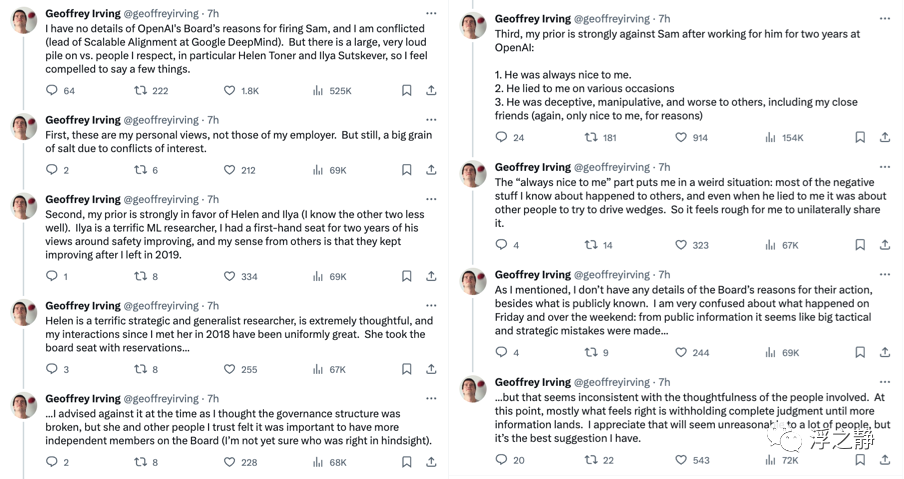Screen dimensions: 904x479
Task: Bookmark the tweet with 525K views
Action: click(406, 90)
